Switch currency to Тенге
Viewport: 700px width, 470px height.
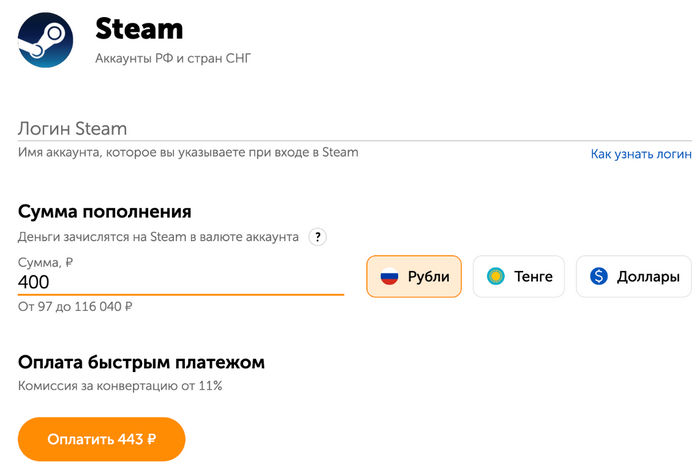click(x=519, y=276)
